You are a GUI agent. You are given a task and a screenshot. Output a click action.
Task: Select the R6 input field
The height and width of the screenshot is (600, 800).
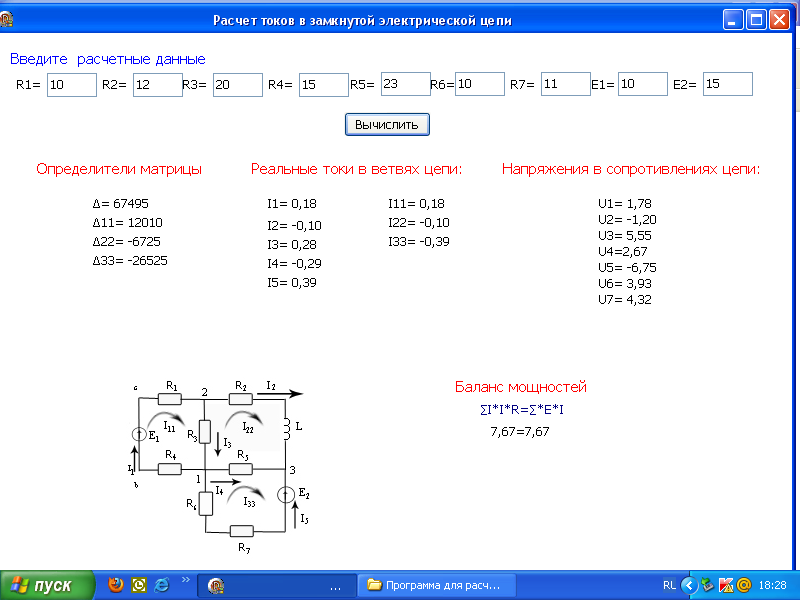[x=480, y=84]
